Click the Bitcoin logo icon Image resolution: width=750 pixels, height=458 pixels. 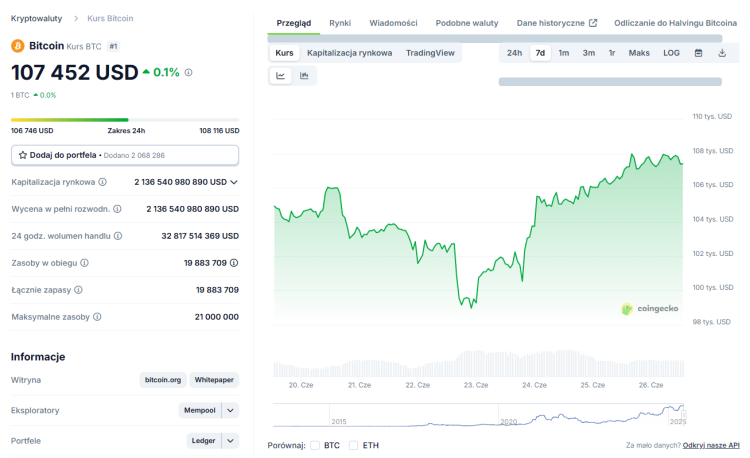[x=18, y=46]
